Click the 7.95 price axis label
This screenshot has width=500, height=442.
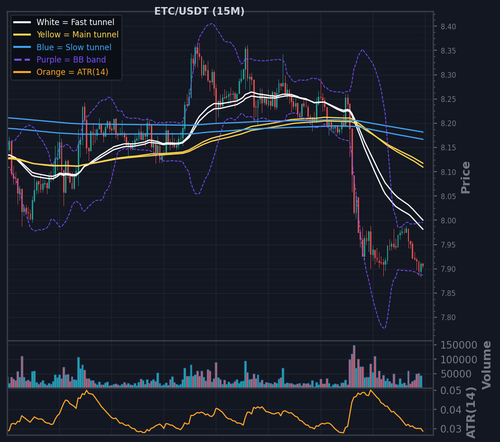point(448,245)
